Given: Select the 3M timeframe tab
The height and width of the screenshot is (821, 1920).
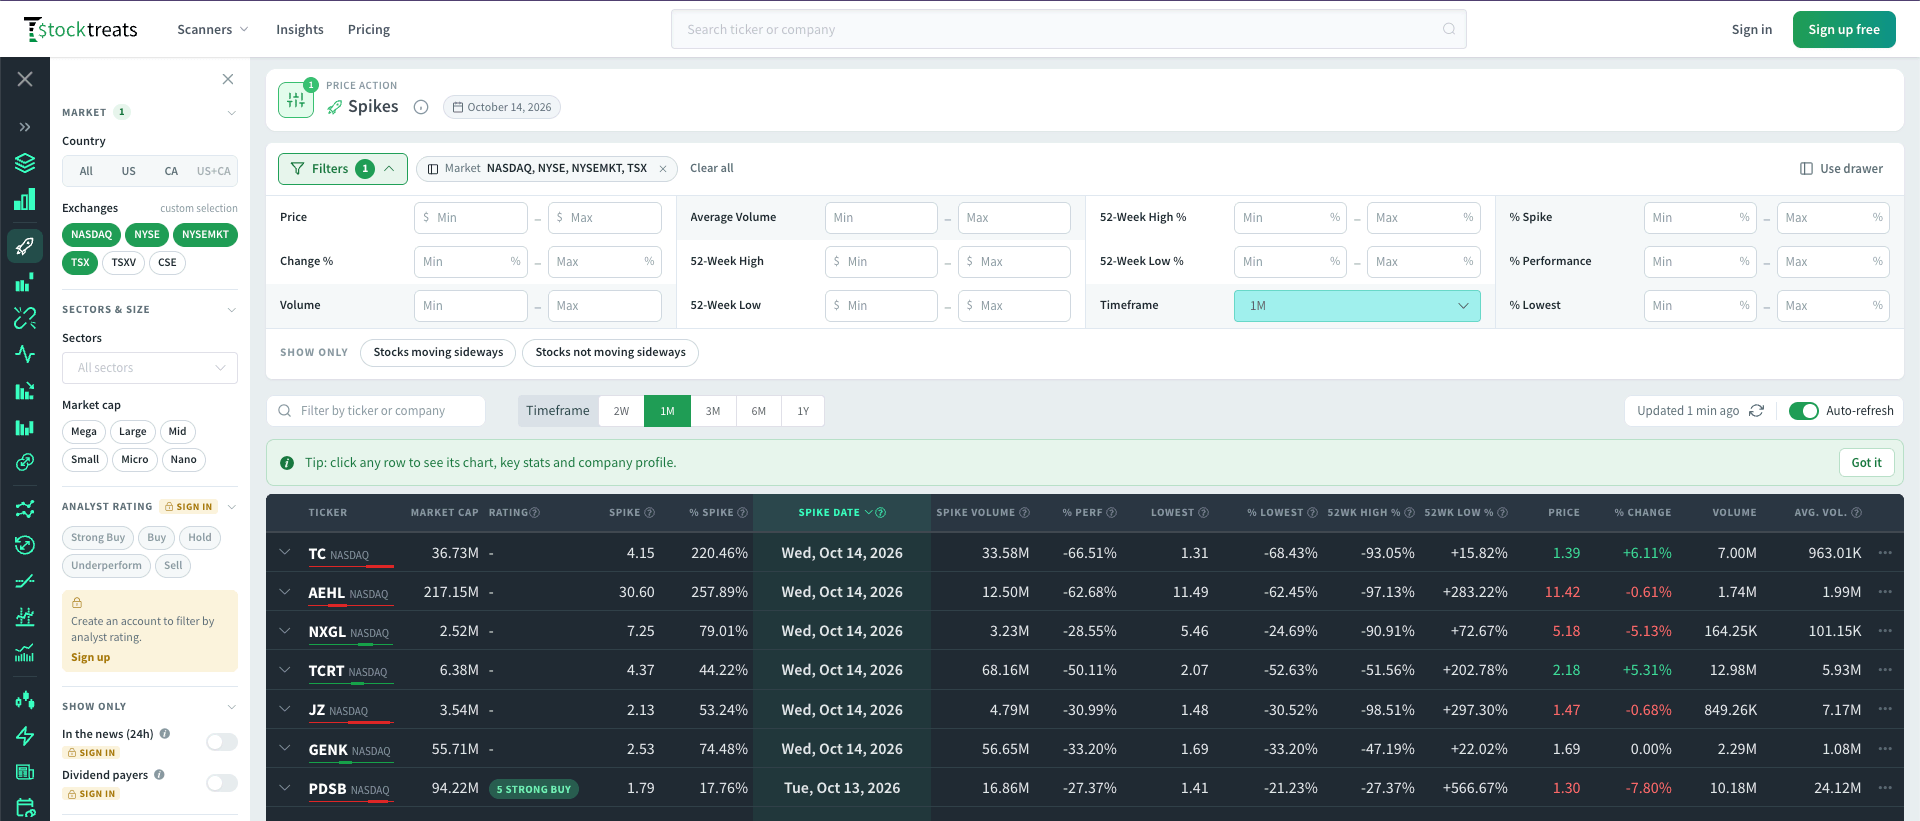Looking at the screenshot, I should tap(713, 411).
